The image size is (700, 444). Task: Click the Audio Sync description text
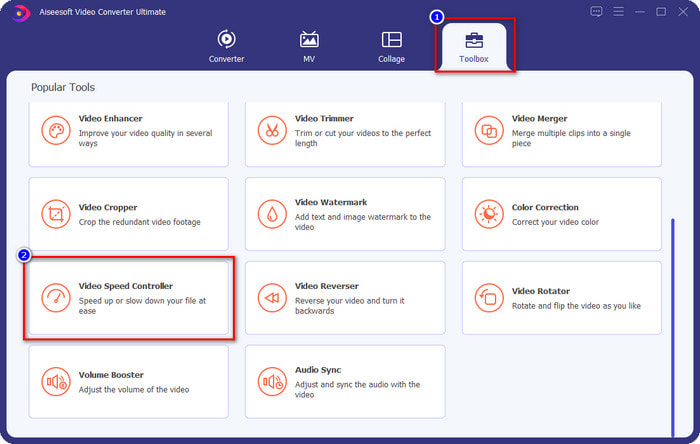[x=357, y=389]
